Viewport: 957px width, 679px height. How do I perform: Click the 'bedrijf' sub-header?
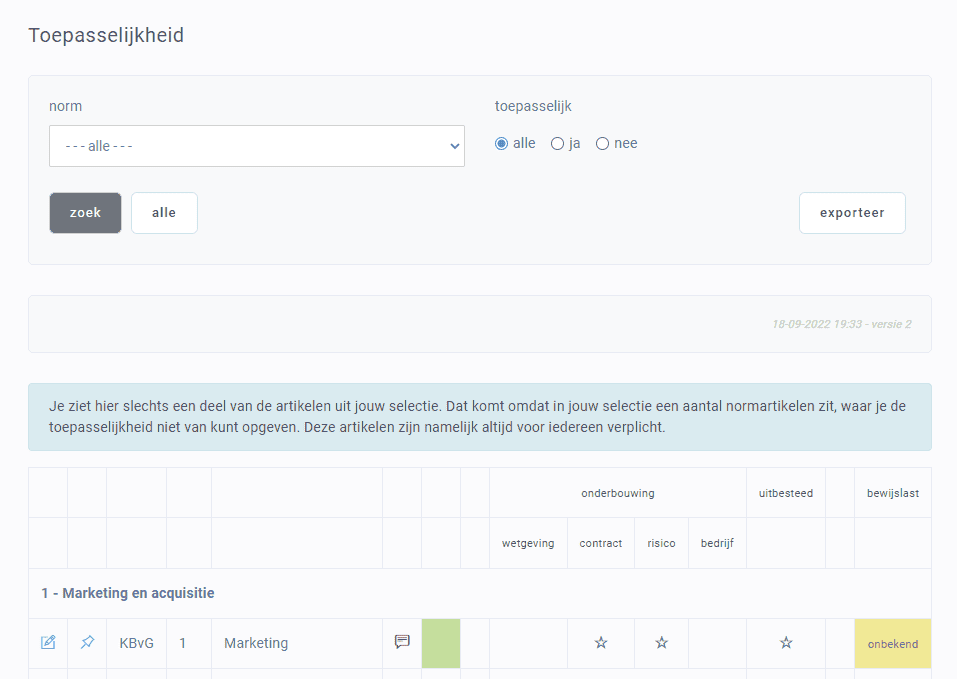tap(717, 543)
